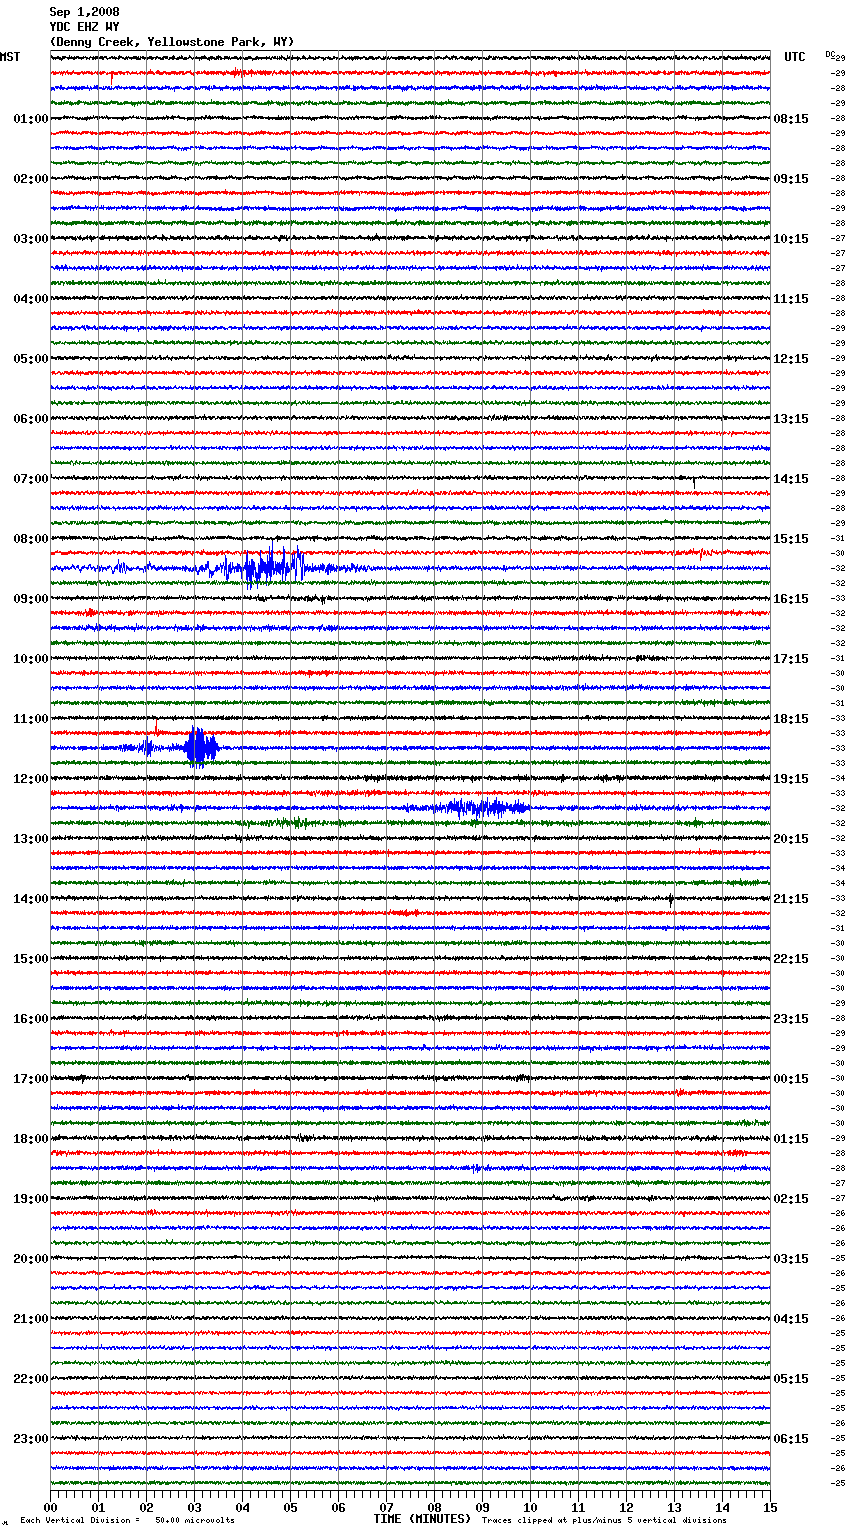Screen dimensions: 850x1534
Task: Click the 02:15 UTC time label
Action: coord(791,1199)
